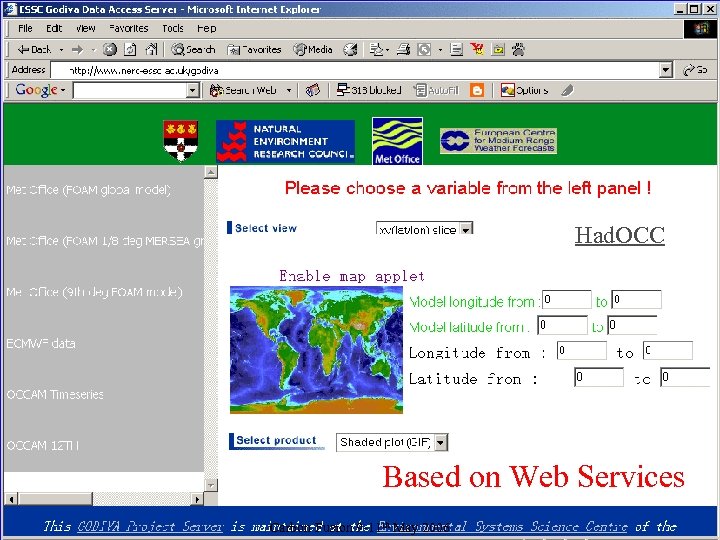Select Met Office FOAM 1/8 deg MERSEA
Viewport: 720px width, 540px height.
click(105, 241)
